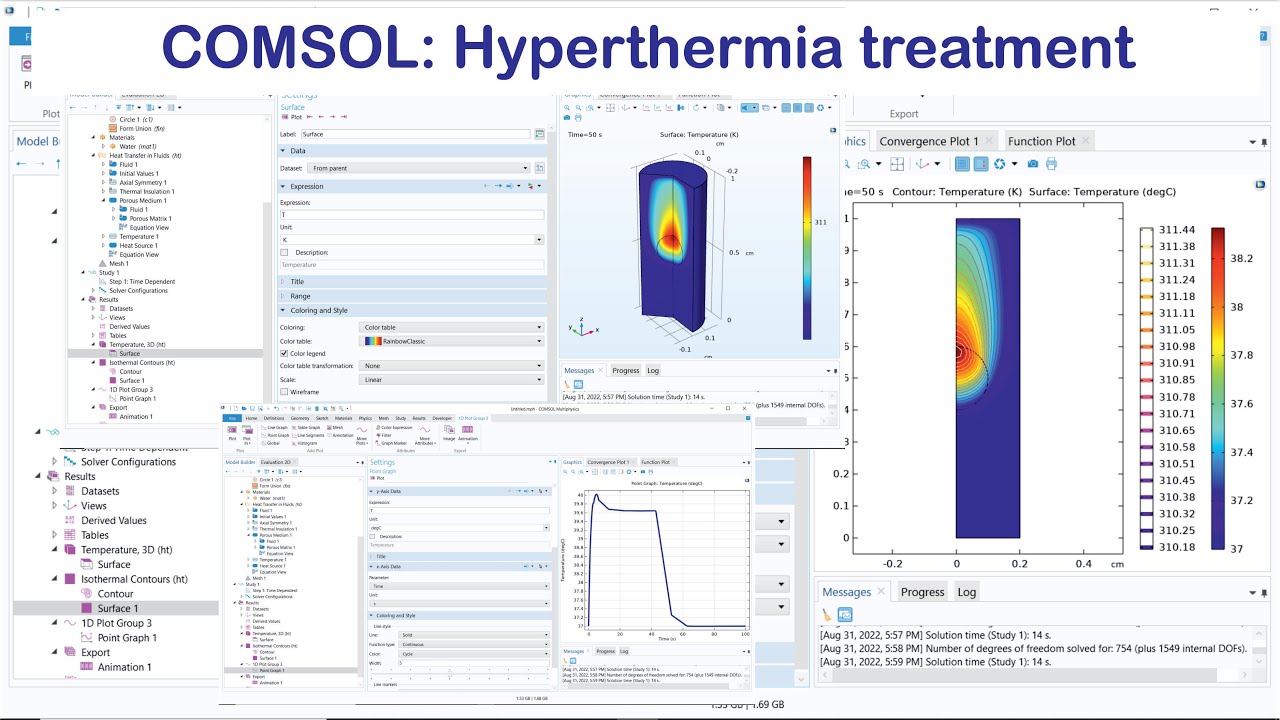Open Results ribbon tab in lower window

click(419, 418)
